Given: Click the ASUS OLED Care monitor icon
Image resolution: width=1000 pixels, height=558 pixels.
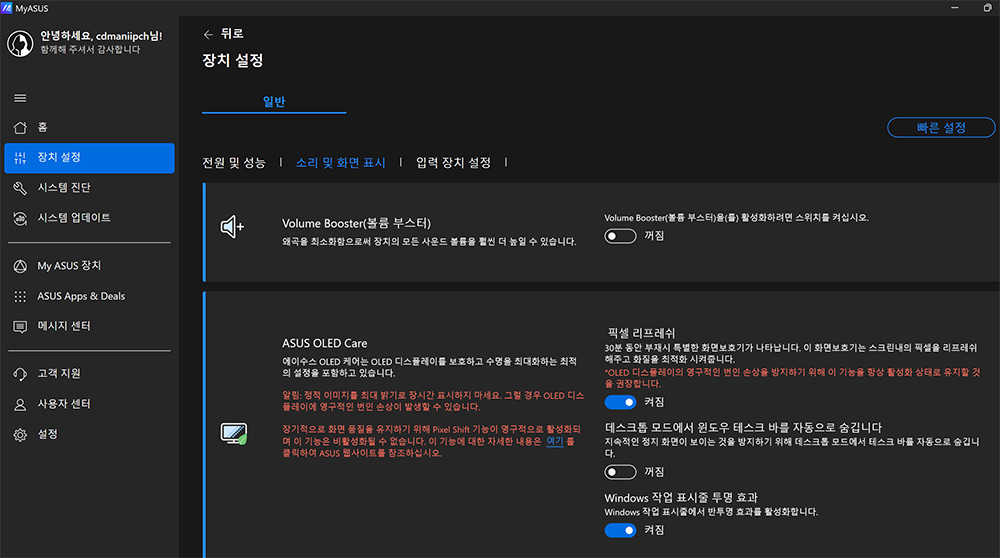Looking at the screenshot, I should [234, 434].
